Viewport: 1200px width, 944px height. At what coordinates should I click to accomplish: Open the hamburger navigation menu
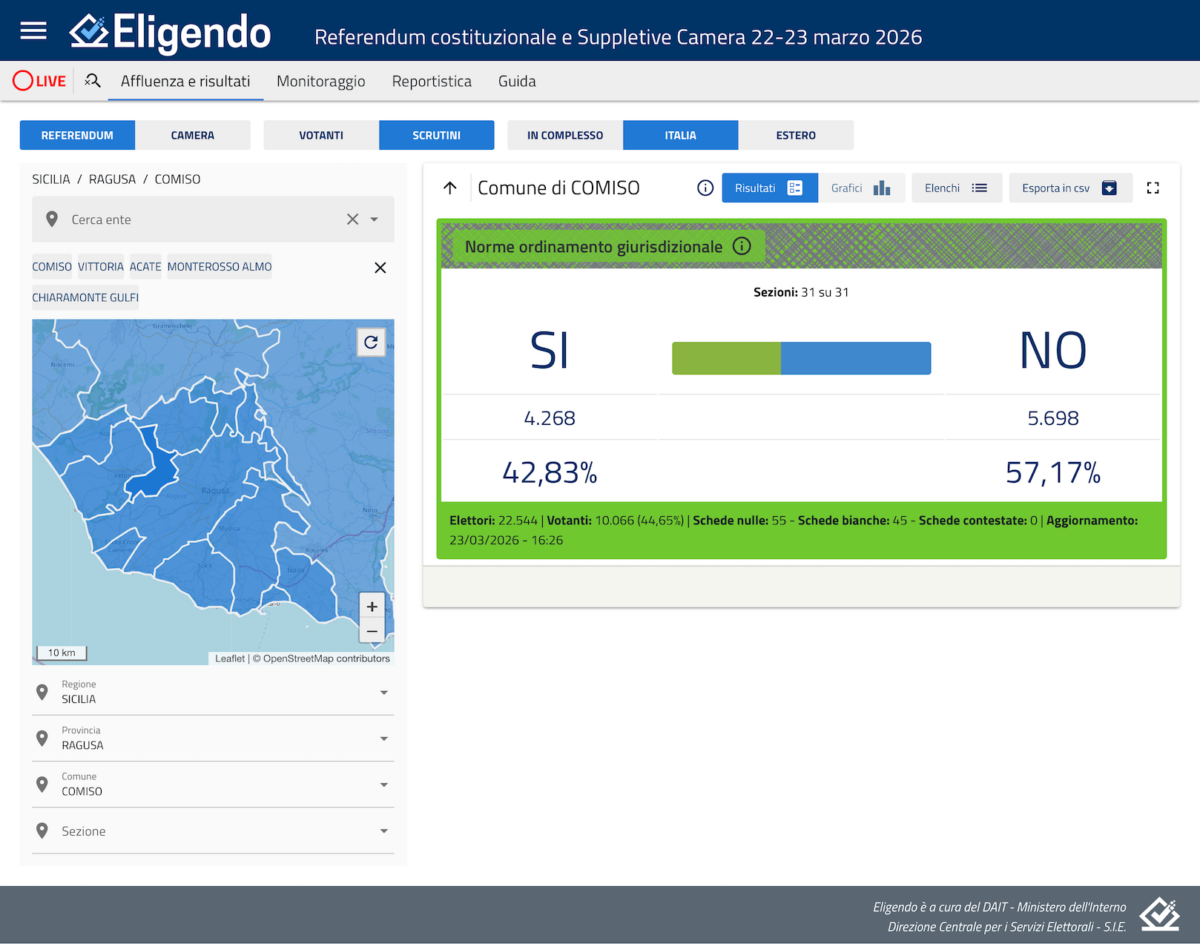[x=33, y=30]
